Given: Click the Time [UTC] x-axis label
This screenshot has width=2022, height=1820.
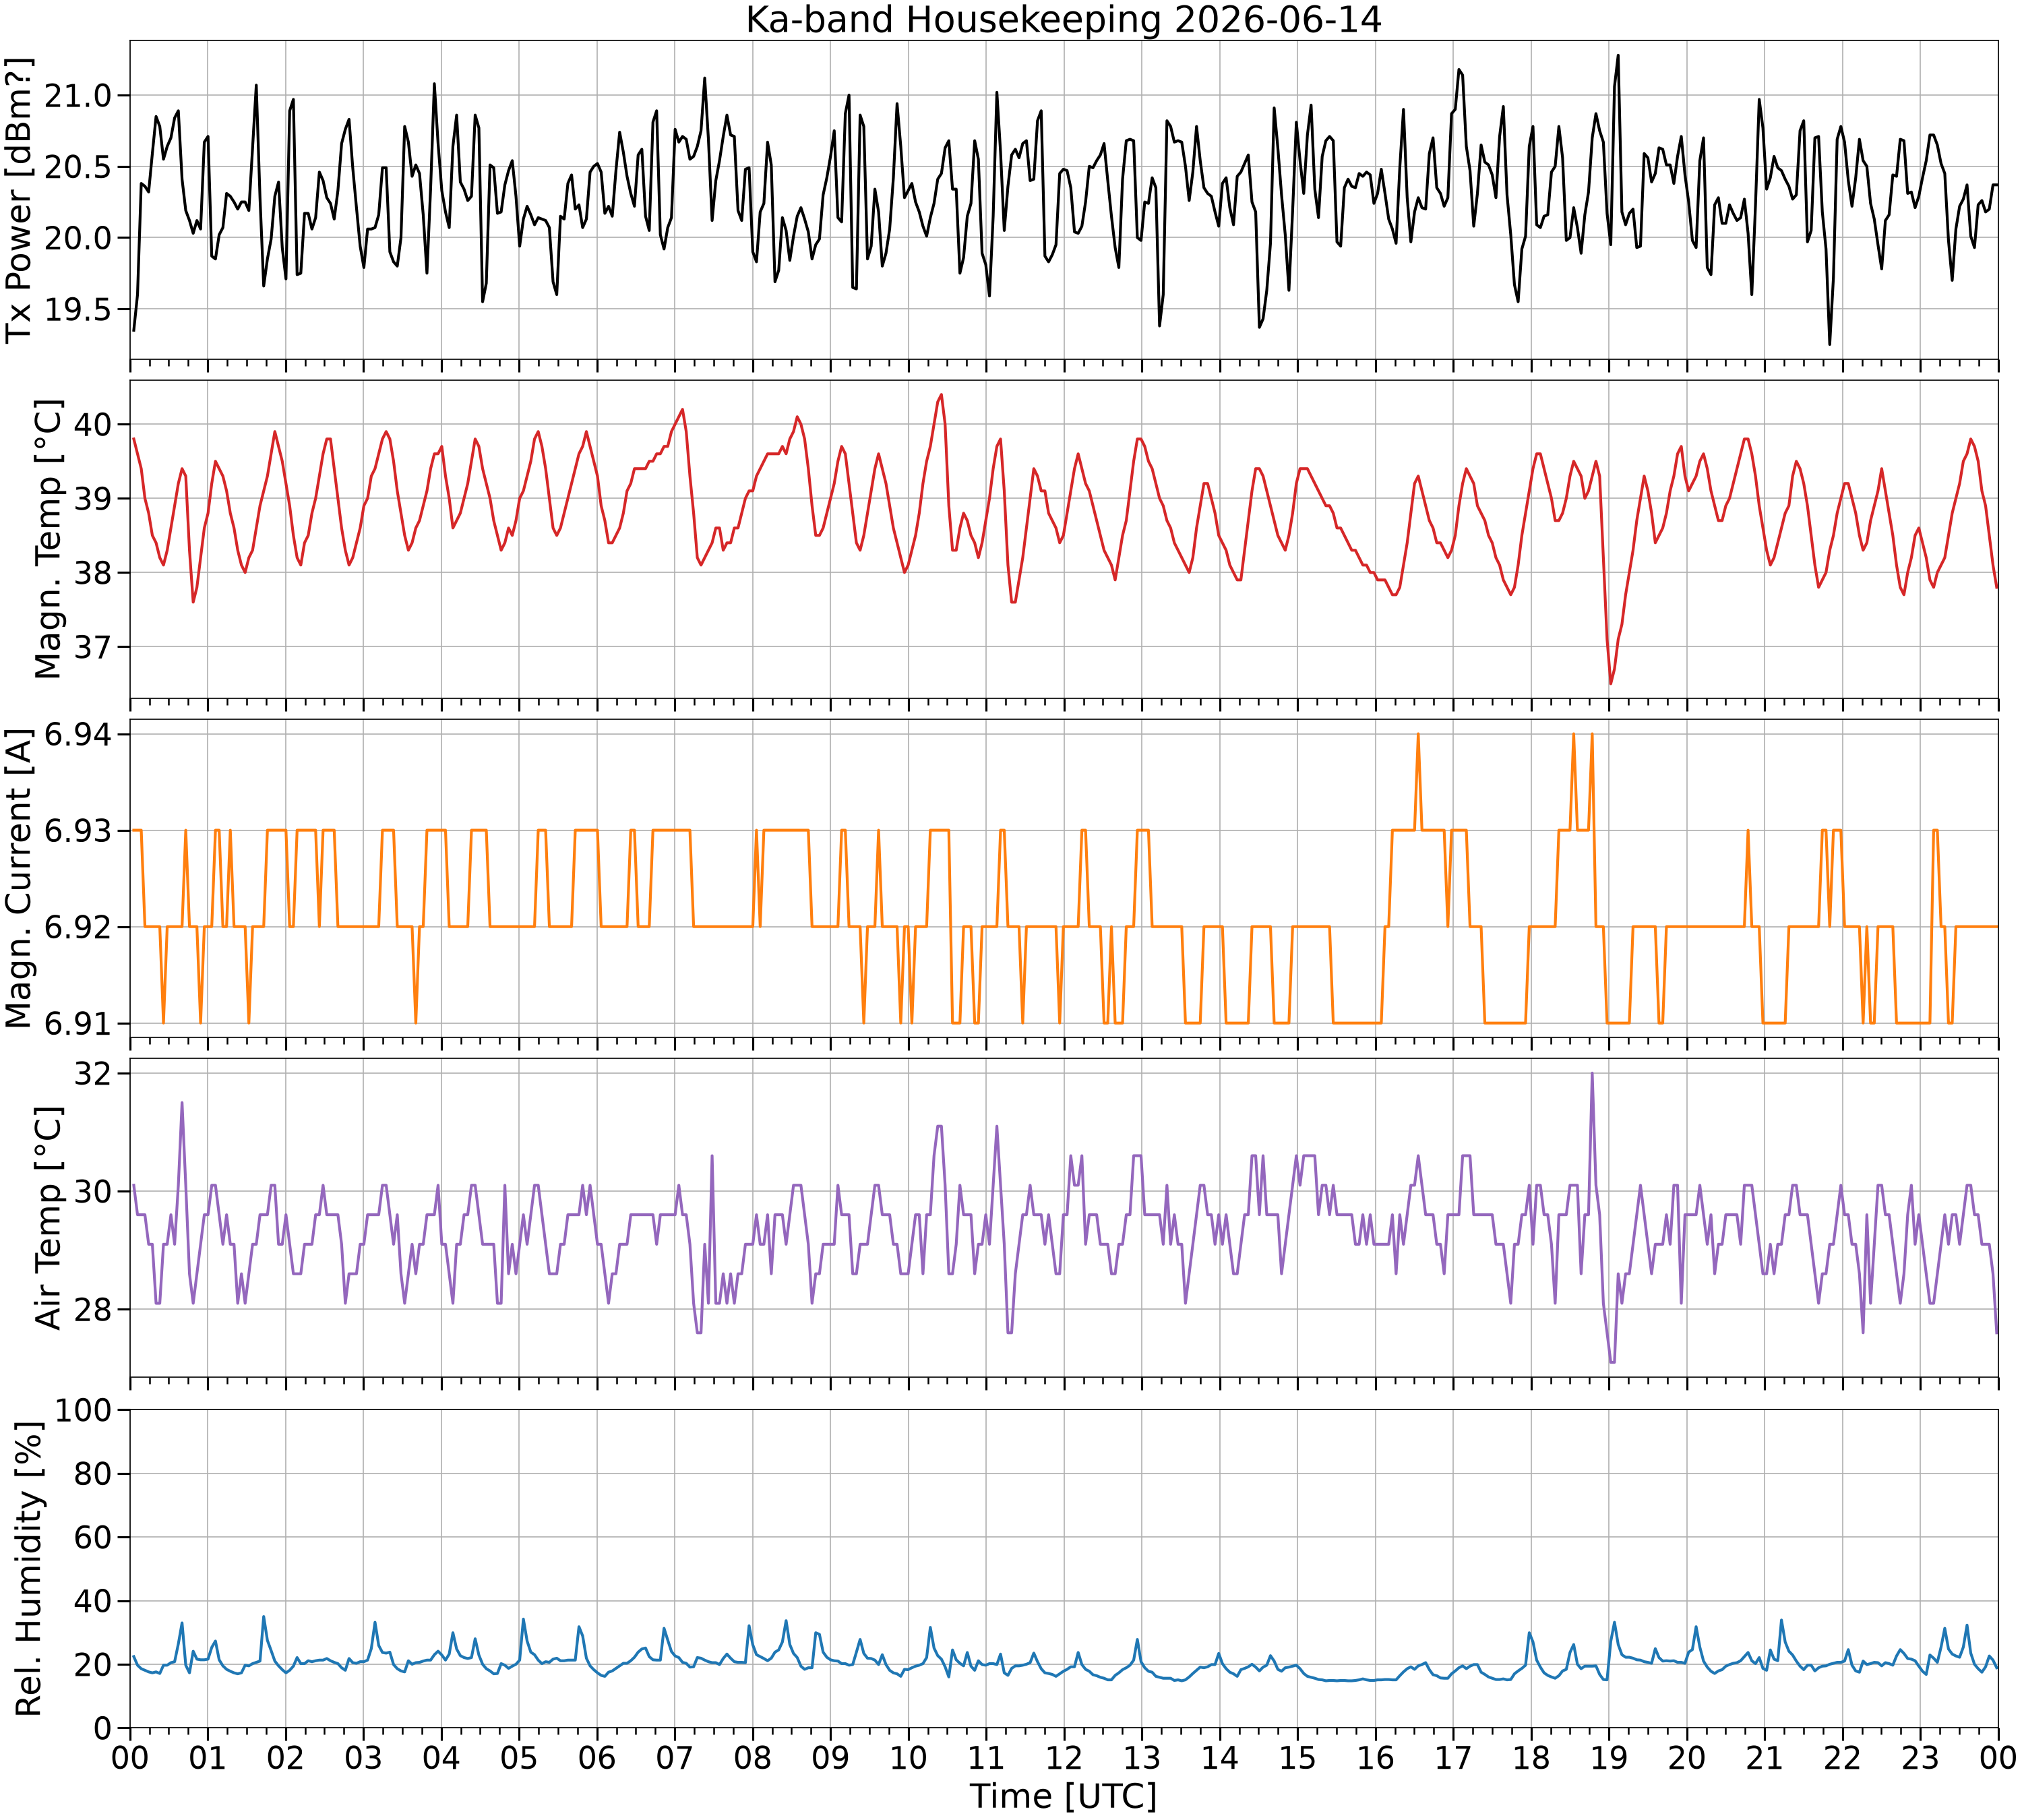Looking at the screenshot, I should [x=1063, y=1796].
